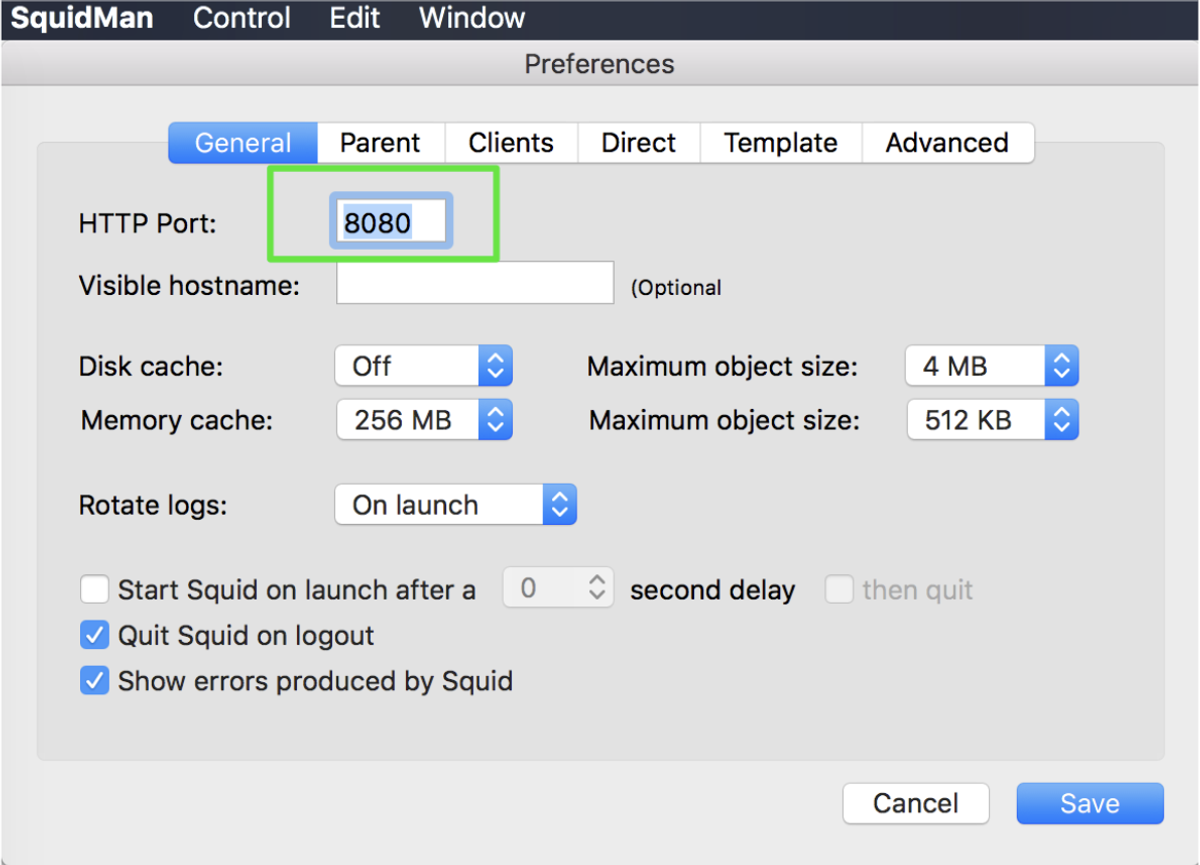Open the Control menu

[242, 18]
